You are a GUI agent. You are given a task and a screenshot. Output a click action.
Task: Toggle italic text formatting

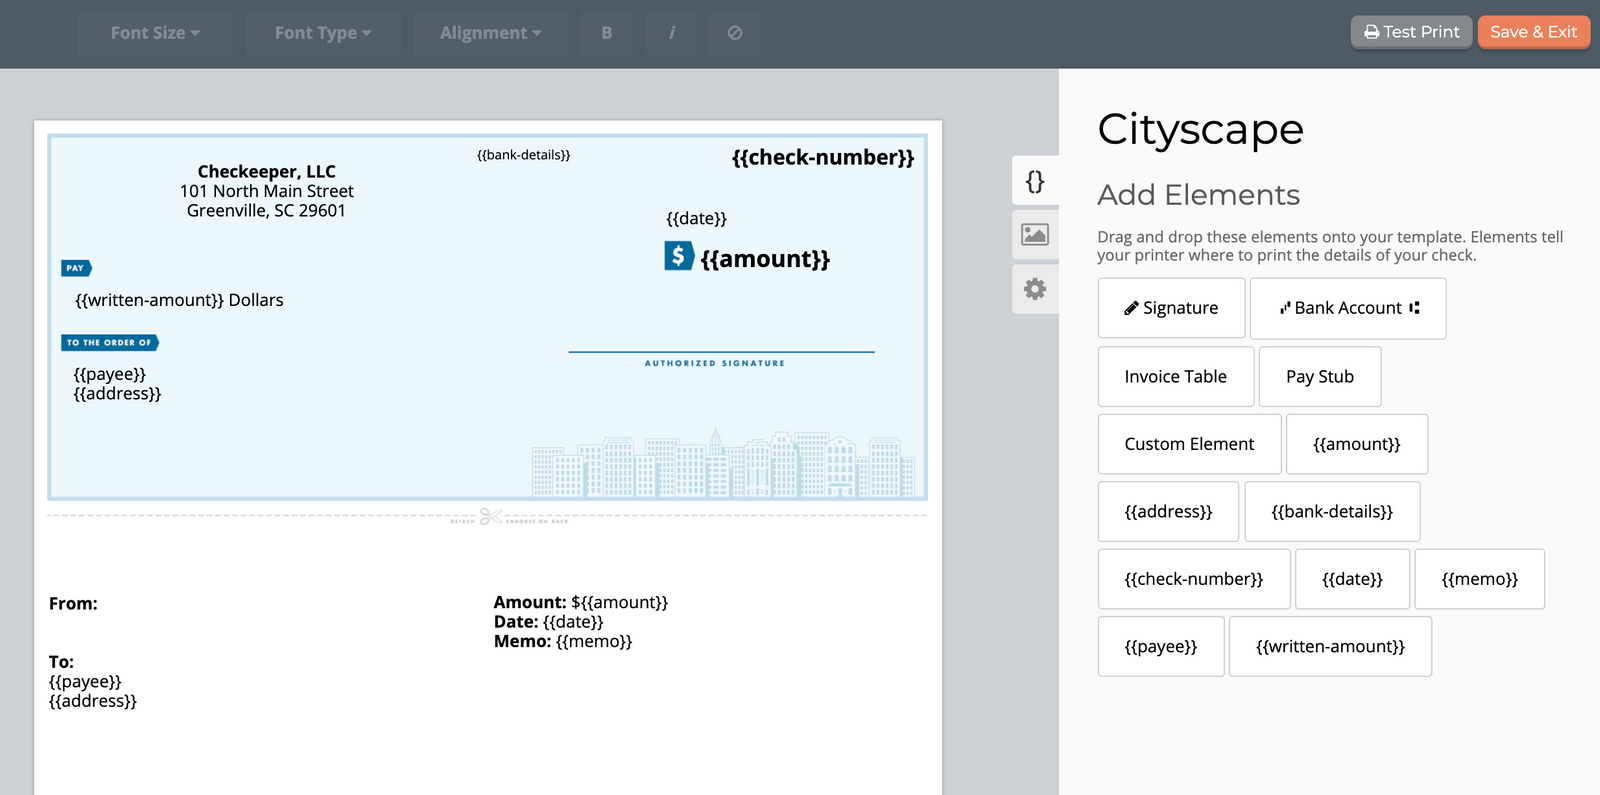[672, 33]
